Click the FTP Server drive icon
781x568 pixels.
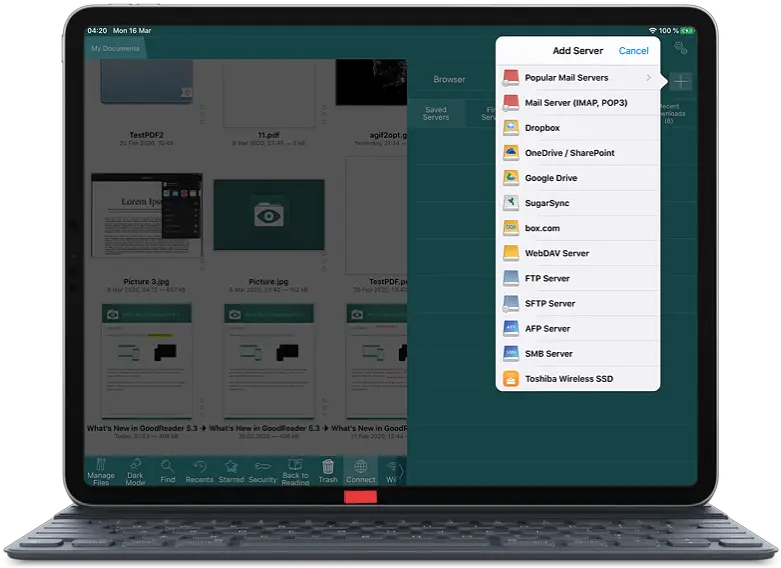click(x=511, y=278)
